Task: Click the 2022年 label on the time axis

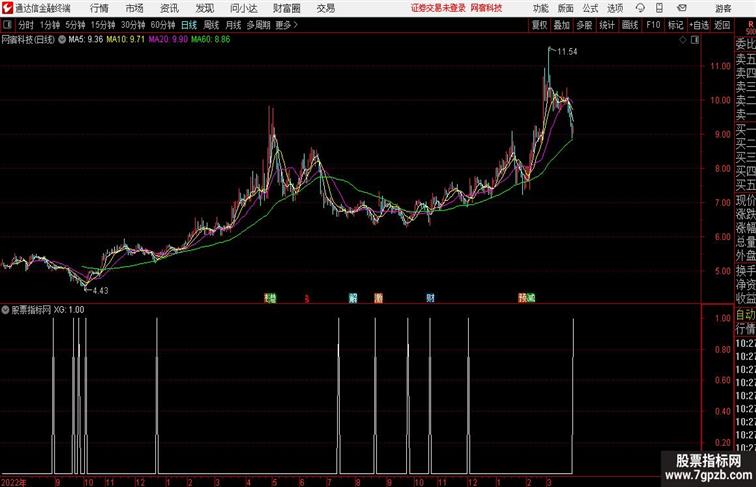Action: (x=14, y=482)
